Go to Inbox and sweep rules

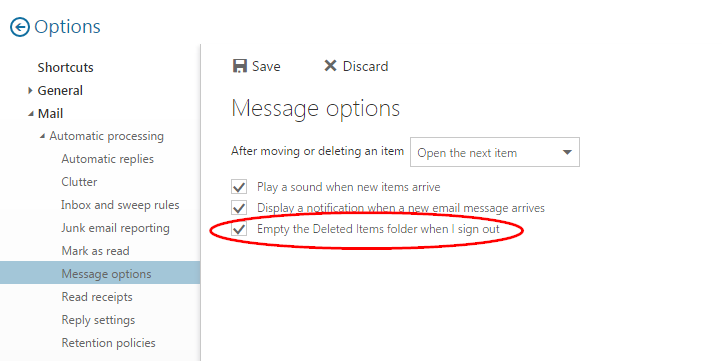point(120,205)
